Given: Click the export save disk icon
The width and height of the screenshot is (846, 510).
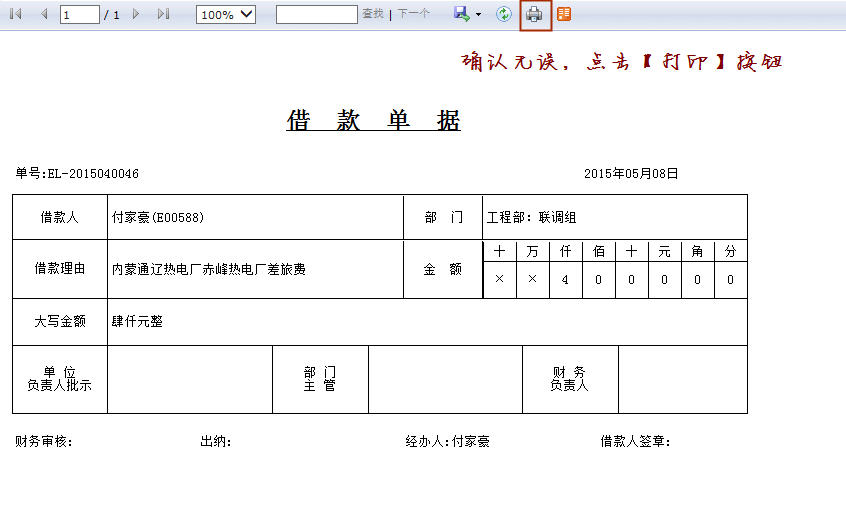Looking at the screenshot, I should pos(462,14).
